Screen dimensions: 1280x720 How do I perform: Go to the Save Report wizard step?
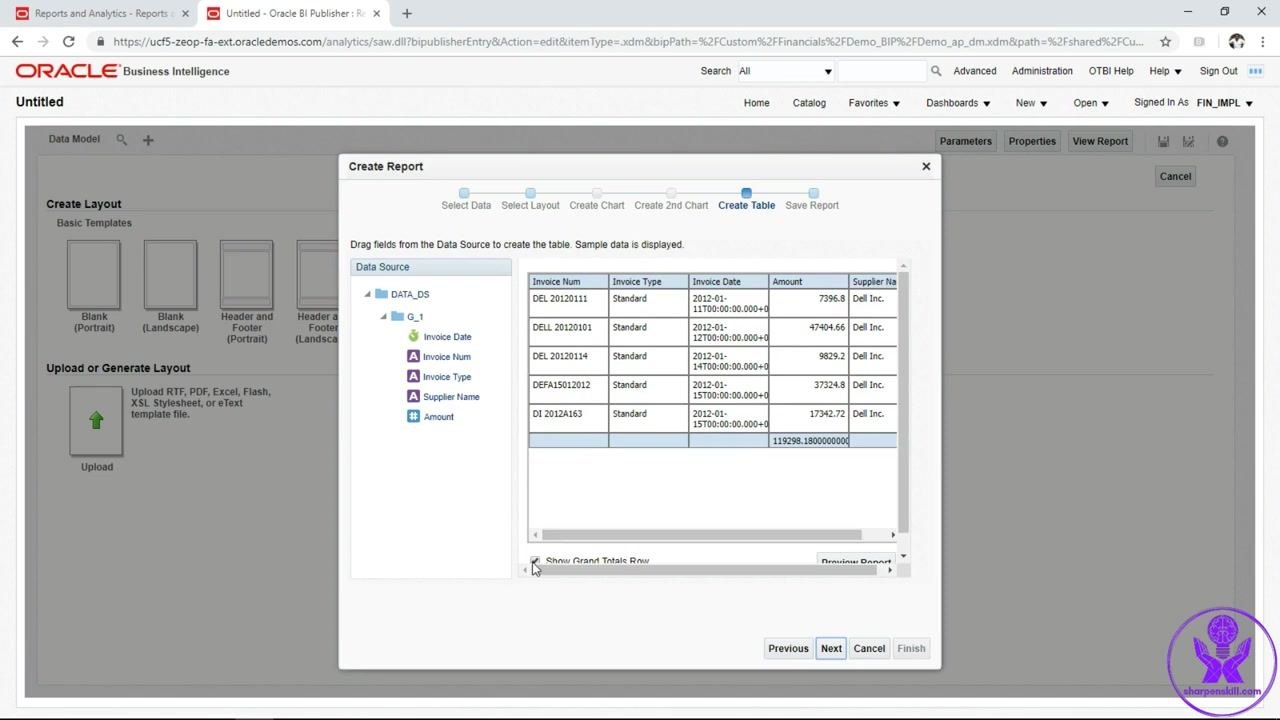[x=812, y=200]
